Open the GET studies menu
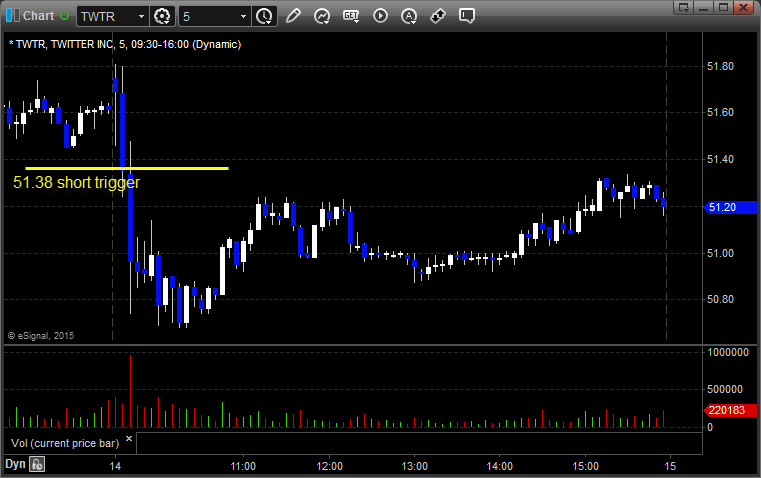The image size is (761, 478). [x=351, y=16]
